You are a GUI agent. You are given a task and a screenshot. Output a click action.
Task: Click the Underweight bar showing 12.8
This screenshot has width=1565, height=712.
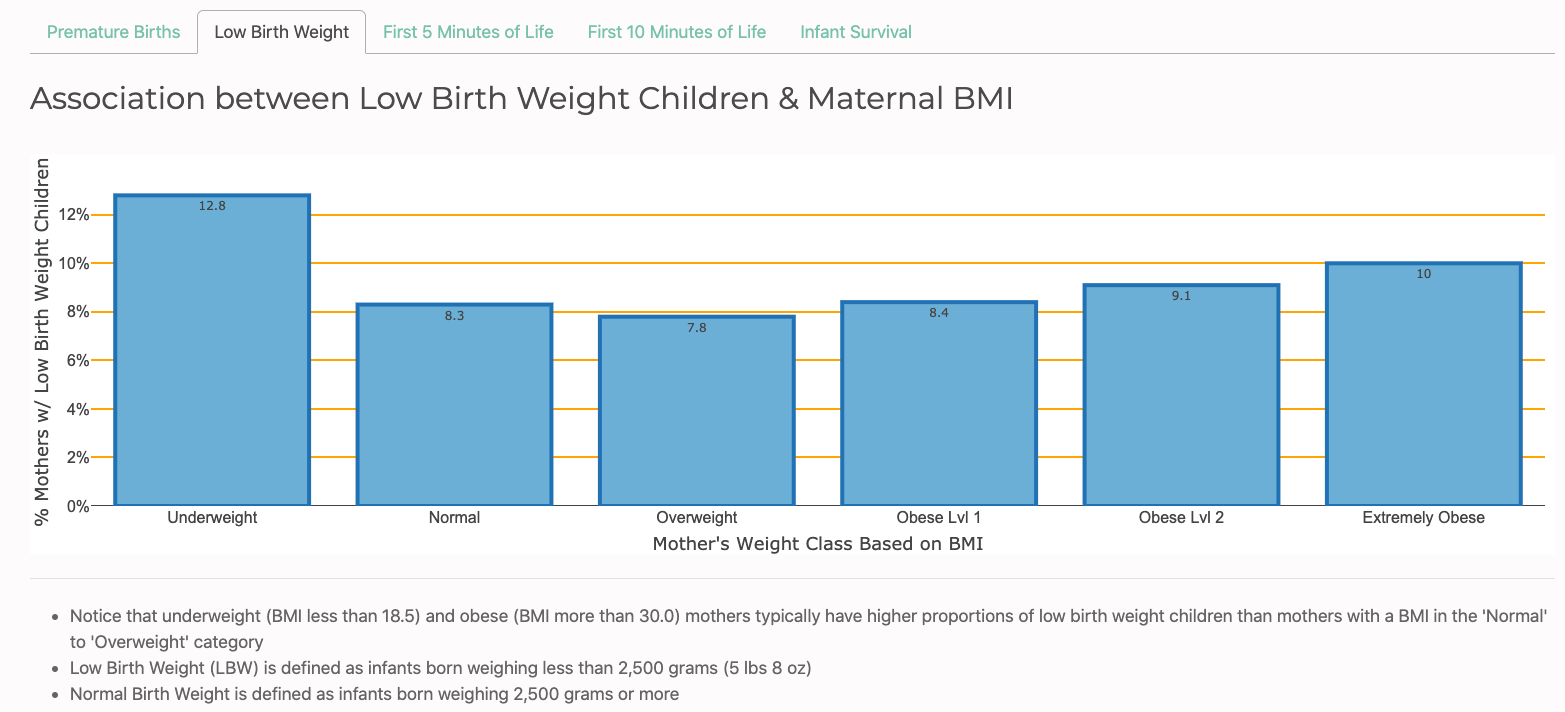212,350
